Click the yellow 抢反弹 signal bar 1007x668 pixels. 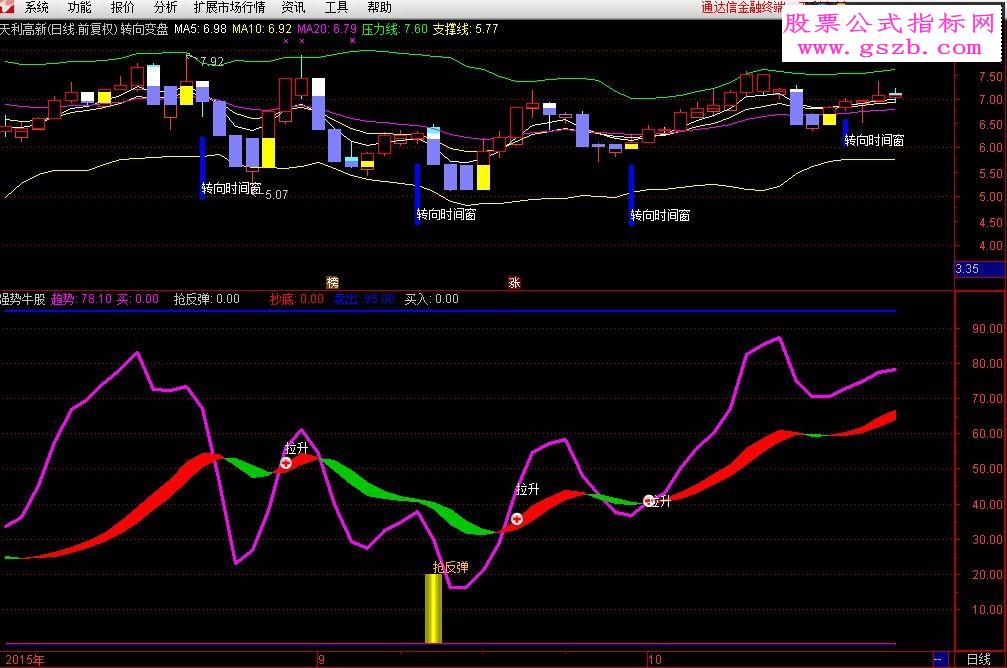(433, 608)
